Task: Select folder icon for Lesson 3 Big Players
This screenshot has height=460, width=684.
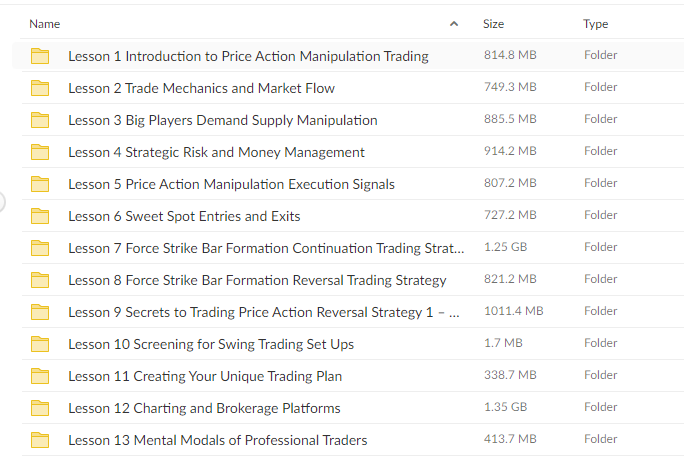Action: [x=40, y=120]
